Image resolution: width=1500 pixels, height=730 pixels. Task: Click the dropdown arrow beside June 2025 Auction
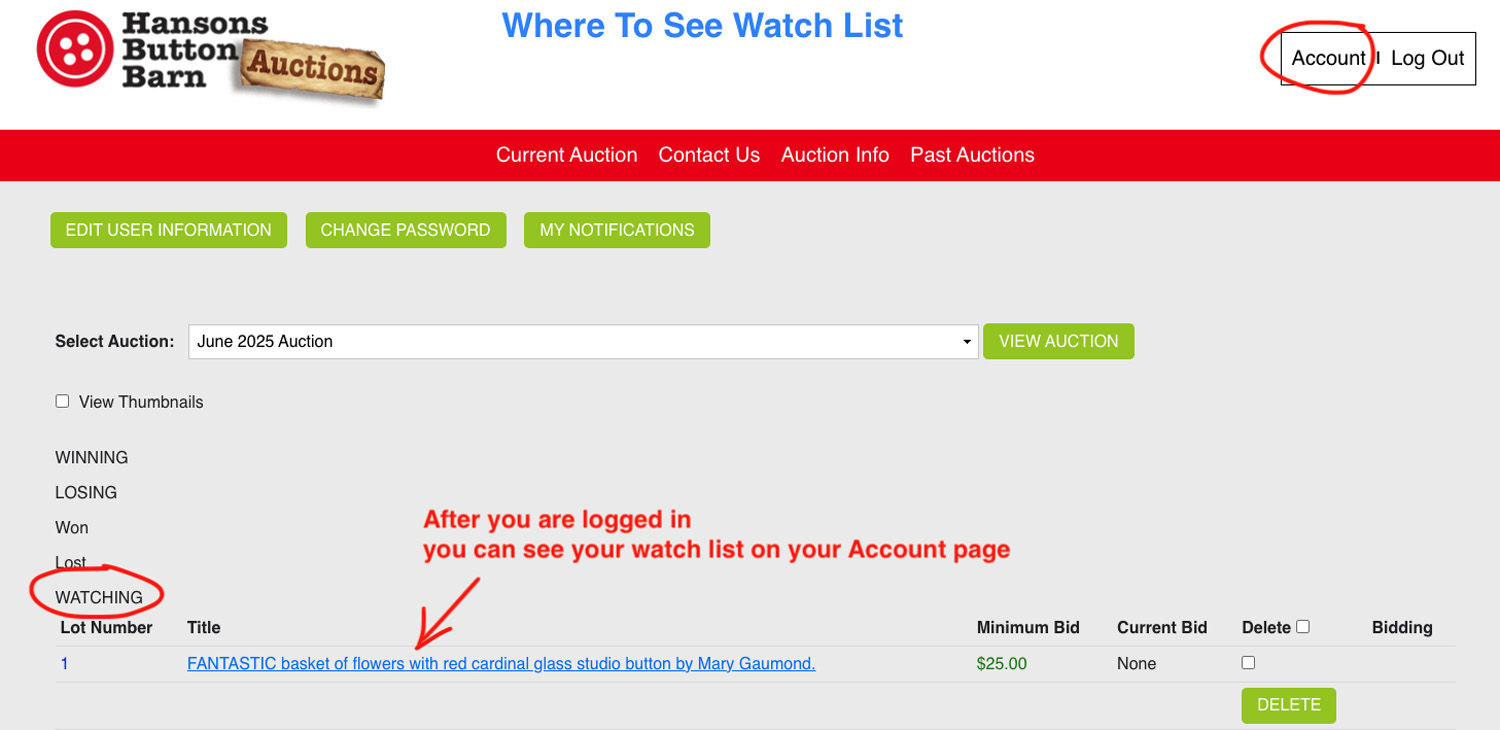pyautogui.click(x=966, y=342)
